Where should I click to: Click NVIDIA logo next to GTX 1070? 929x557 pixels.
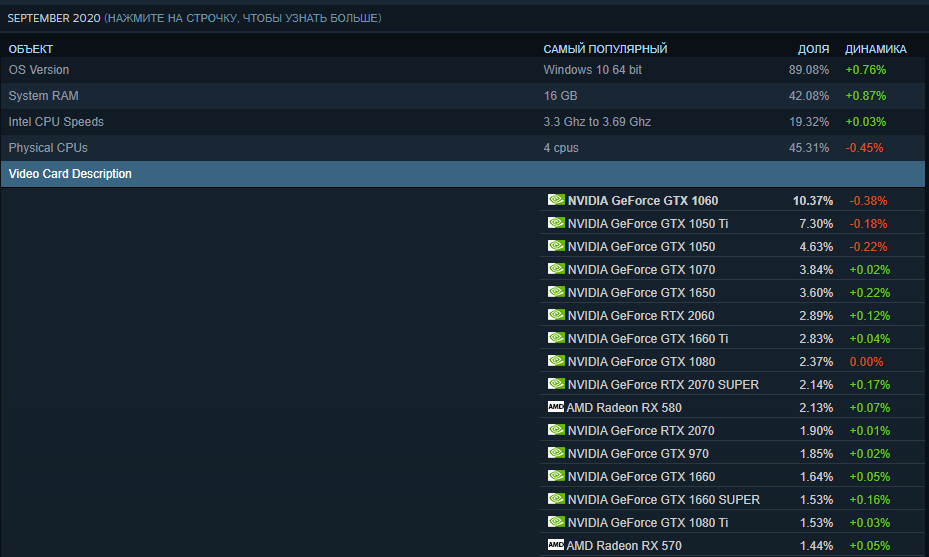pyautogui.click(x=556, y=269)
